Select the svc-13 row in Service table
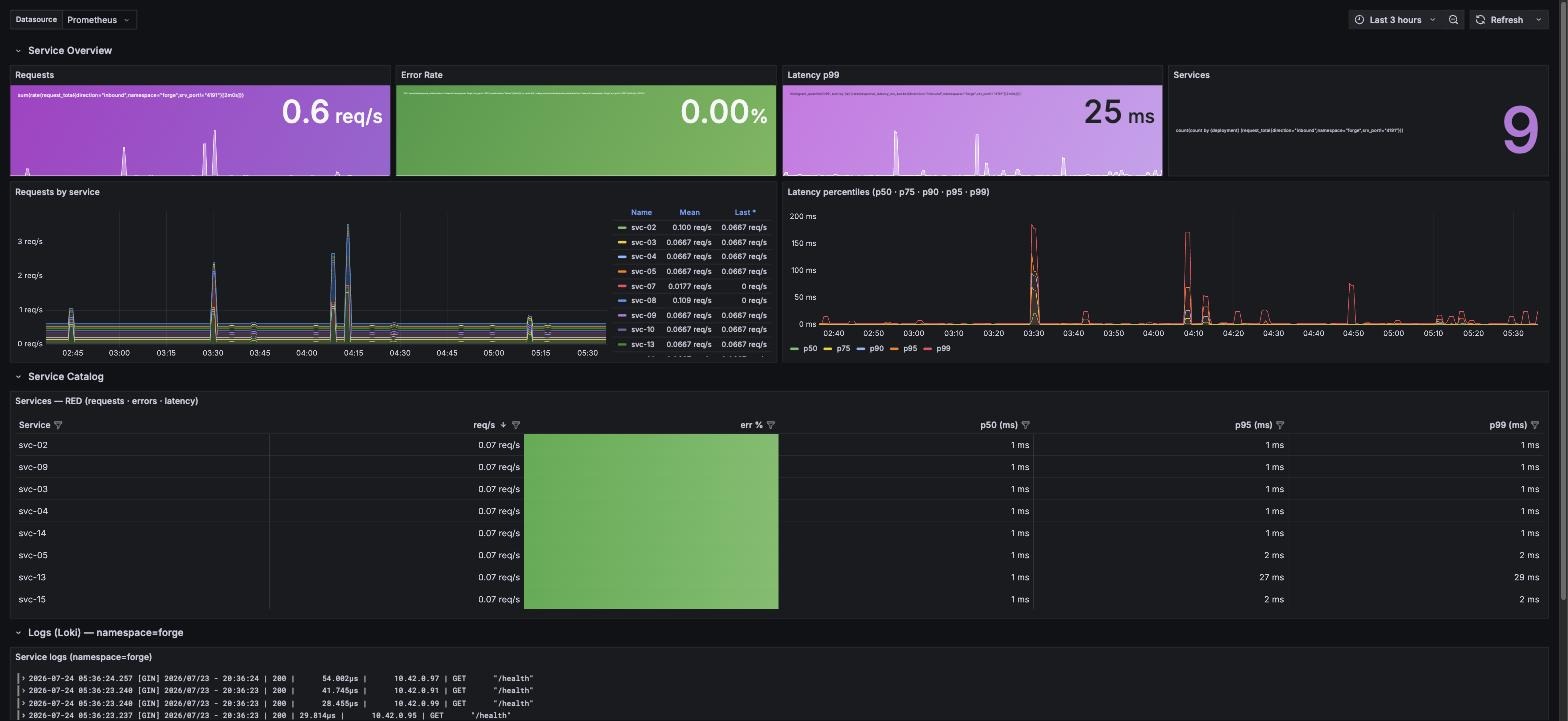The image size is (1568, 721). pos(779,577)
